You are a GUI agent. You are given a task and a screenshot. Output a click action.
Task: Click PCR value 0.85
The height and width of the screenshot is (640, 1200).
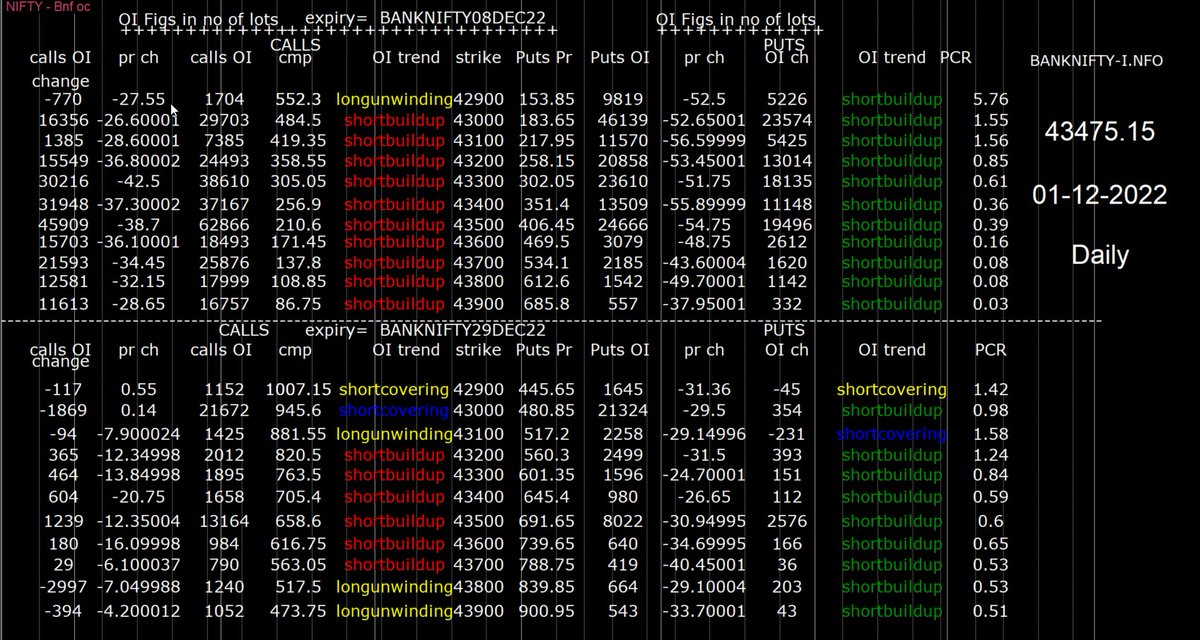point(991,160)
